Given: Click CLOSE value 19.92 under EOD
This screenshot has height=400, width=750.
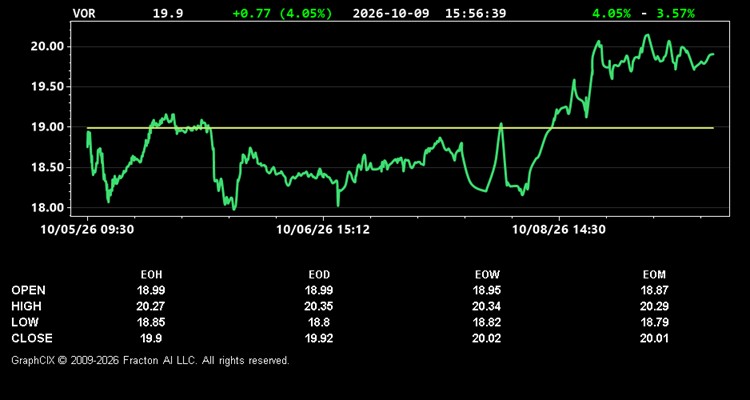Looking at the screenshot, I should point(319,338).
